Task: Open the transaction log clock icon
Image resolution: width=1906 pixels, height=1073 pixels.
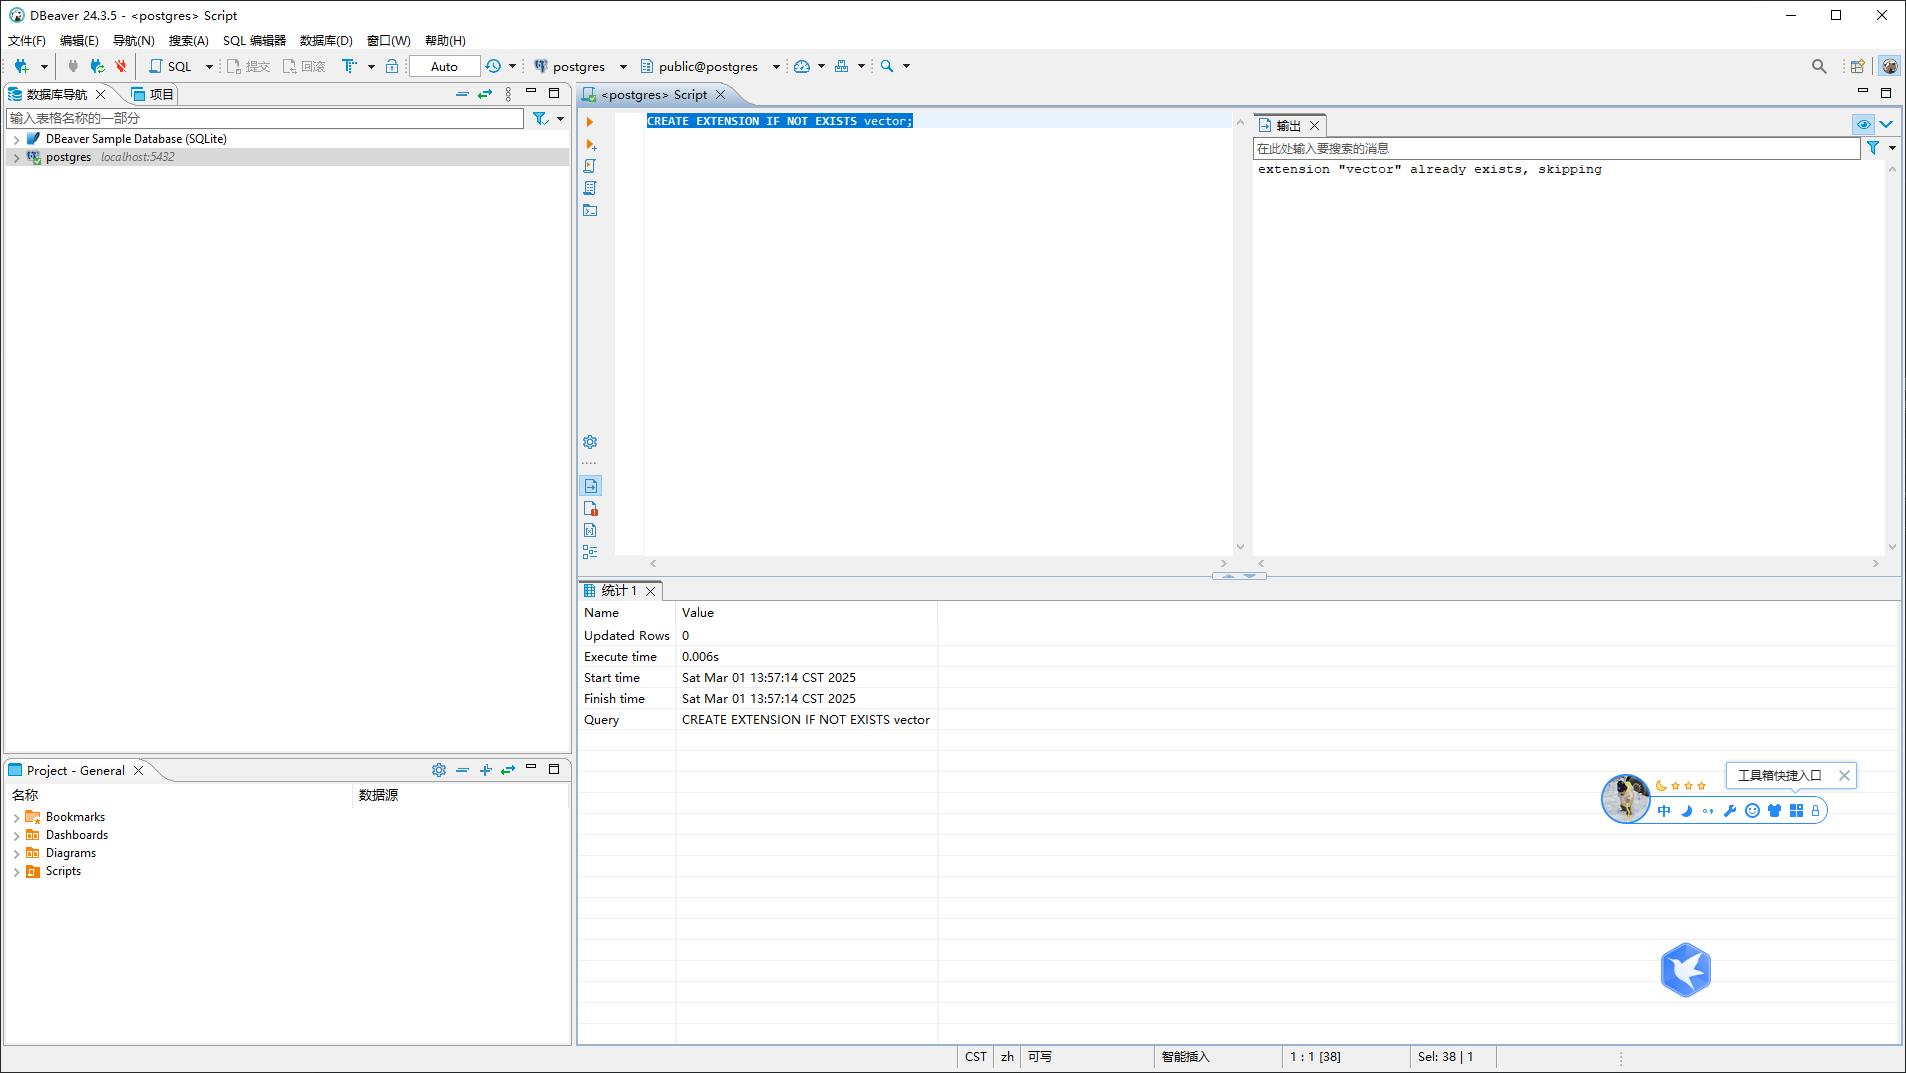Action: (x=493, y=66)
